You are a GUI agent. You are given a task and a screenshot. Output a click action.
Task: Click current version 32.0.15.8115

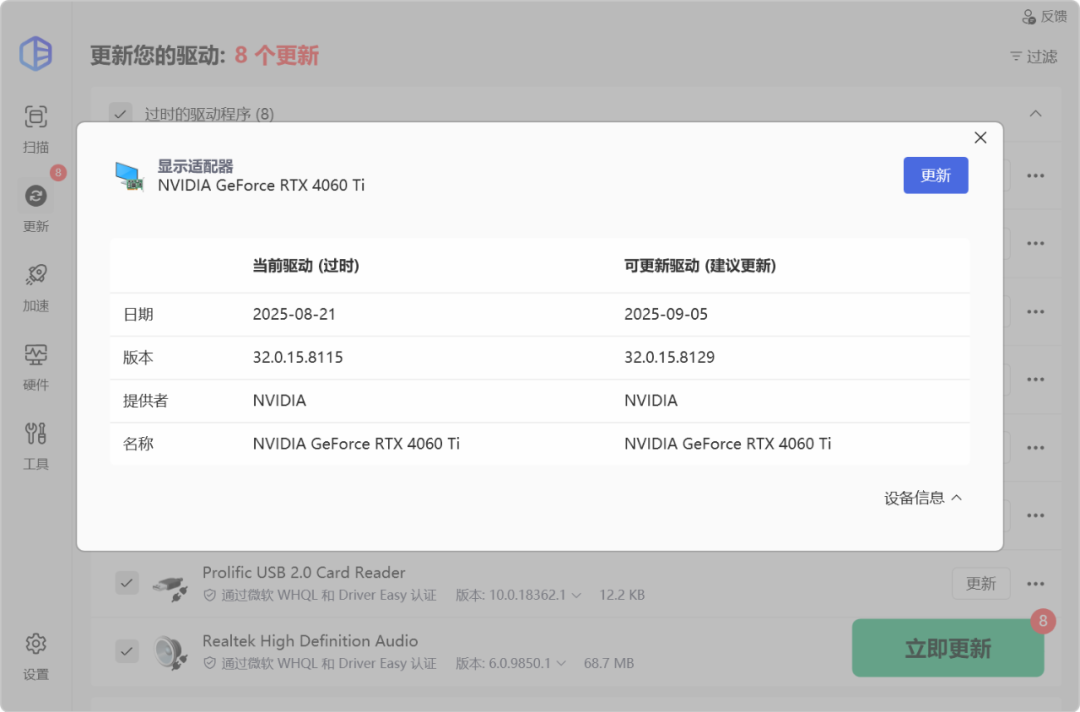click(298, 357)
